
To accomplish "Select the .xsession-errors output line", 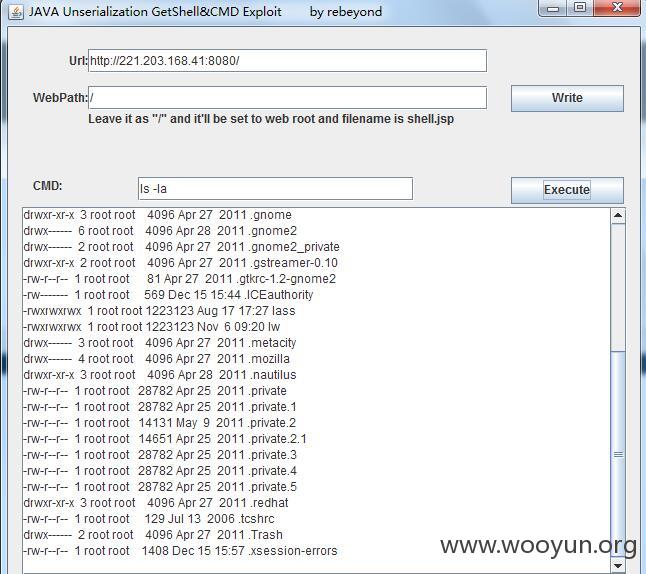I will pos(180,551).
